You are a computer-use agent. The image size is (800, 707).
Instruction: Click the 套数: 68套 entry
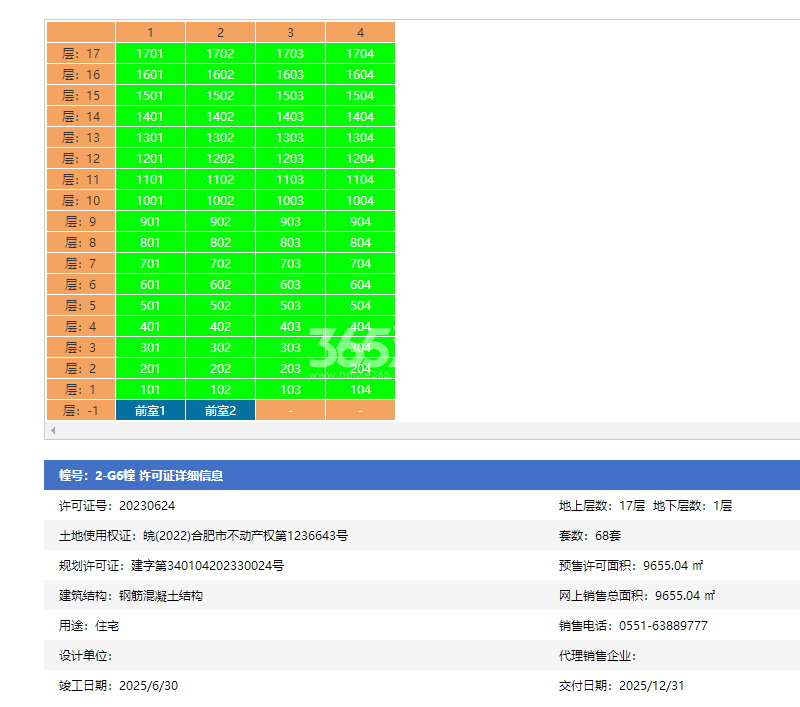[x=590, y=536]
